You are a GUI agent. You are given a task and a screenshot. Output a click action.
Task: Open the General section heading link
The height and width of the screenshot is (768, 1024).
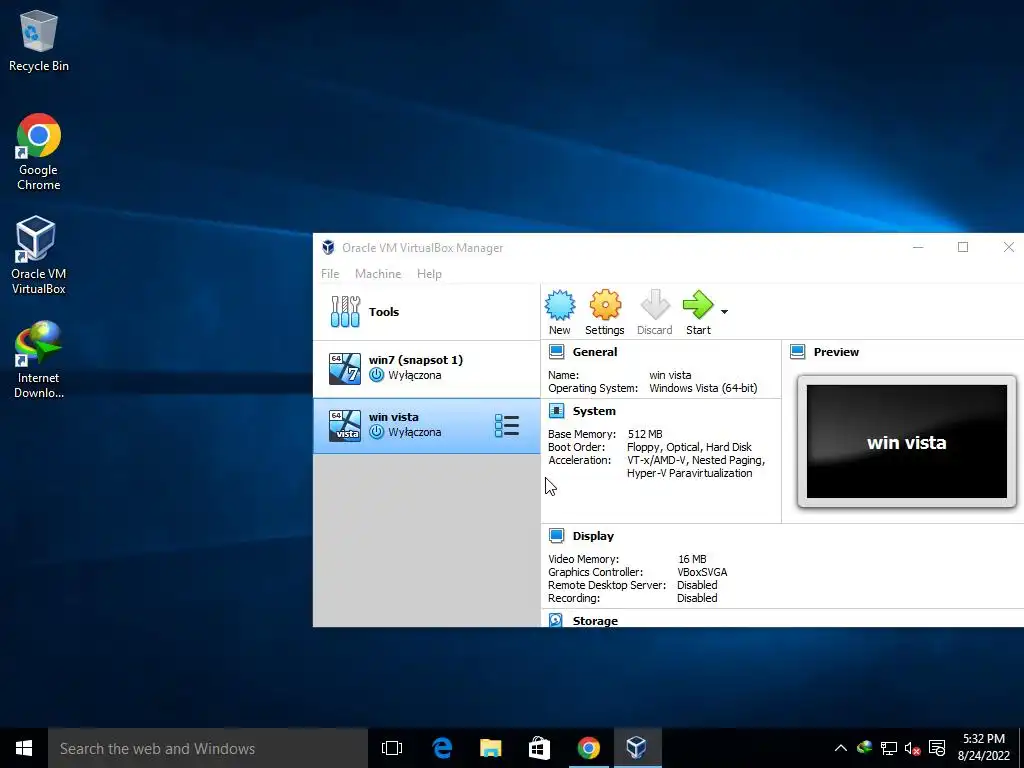[594, 352]
